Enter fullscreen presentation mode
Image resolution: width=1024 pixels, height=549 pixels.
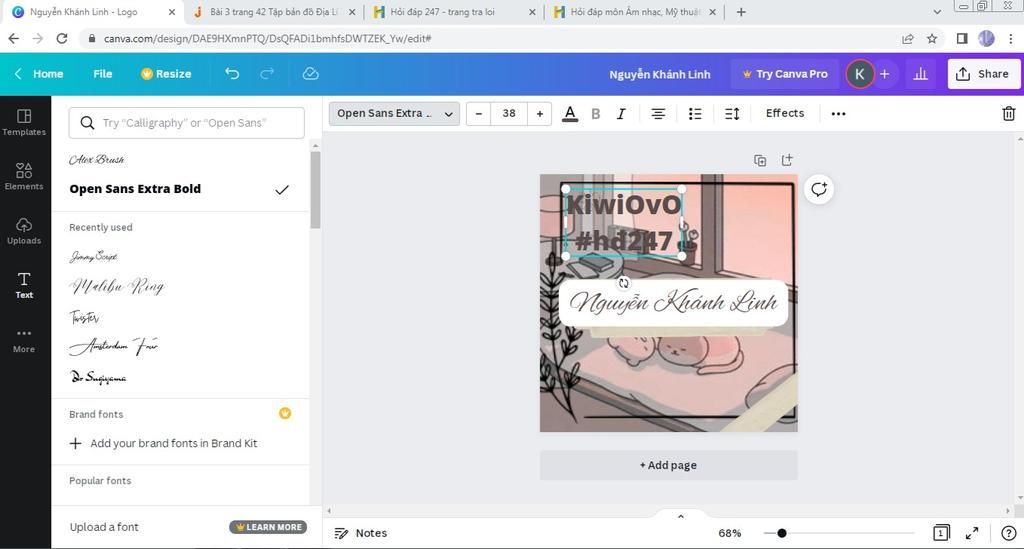tap(972, 533)
